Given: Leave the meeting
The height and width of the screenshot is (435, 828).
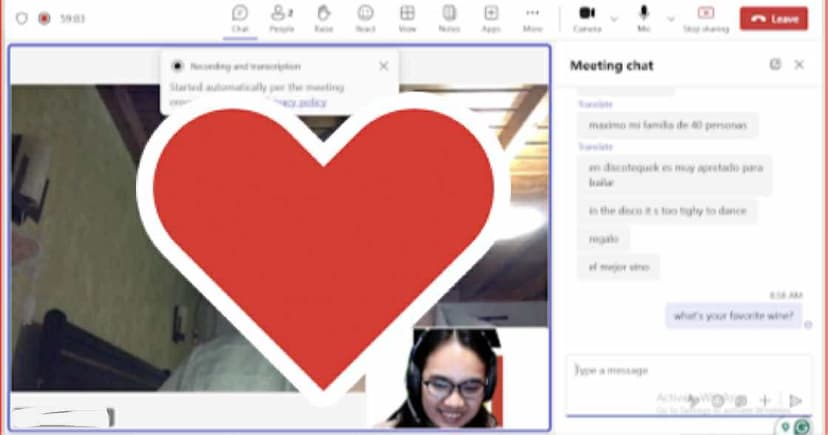Looking at the screenshot, I should click(773, 18).
